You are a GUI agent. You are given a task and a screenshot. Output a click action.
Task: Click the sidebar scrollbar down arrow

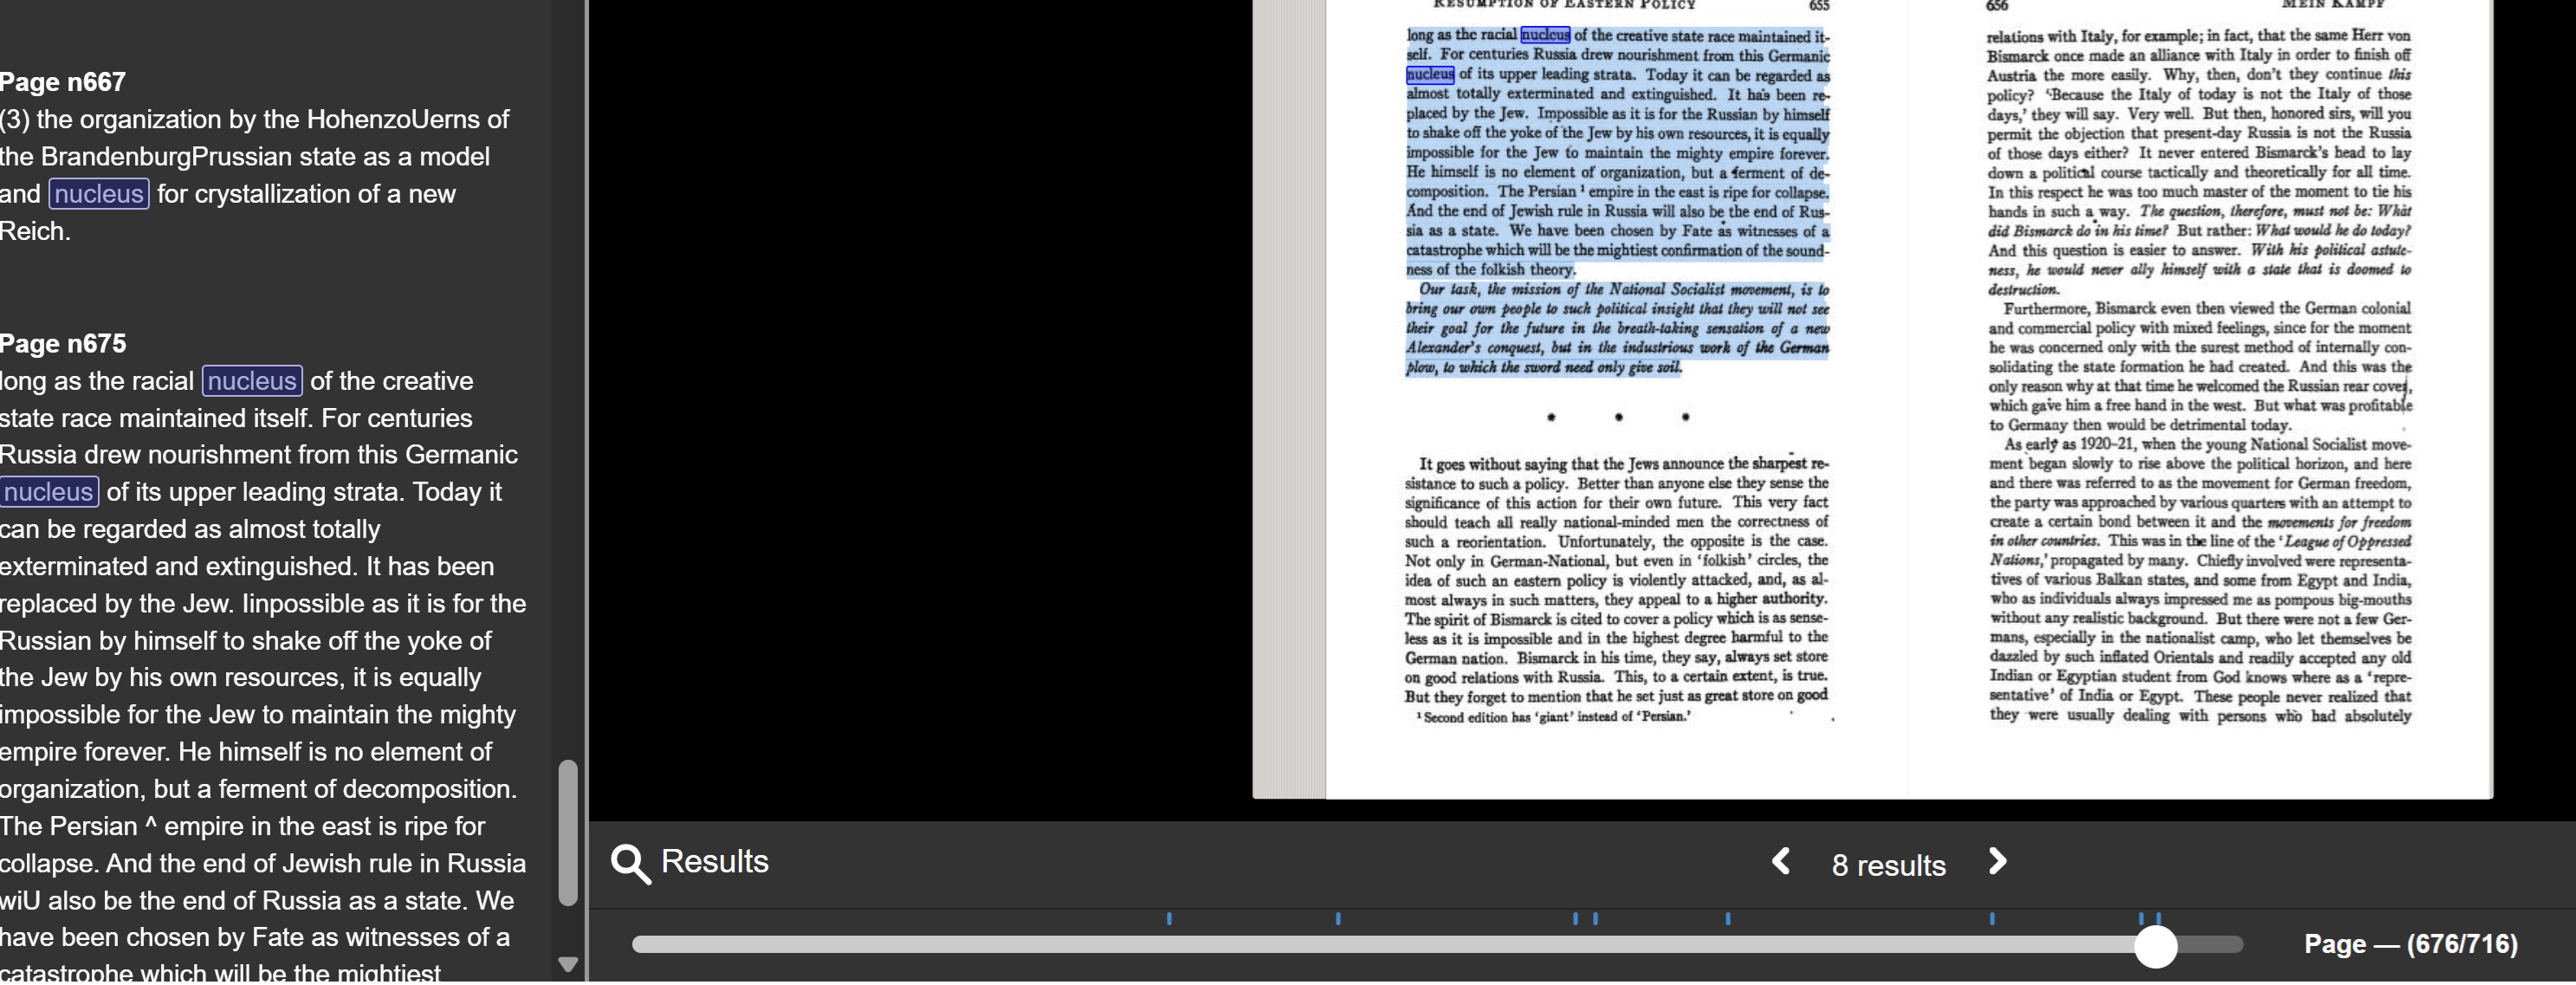[x=568, y=964]
